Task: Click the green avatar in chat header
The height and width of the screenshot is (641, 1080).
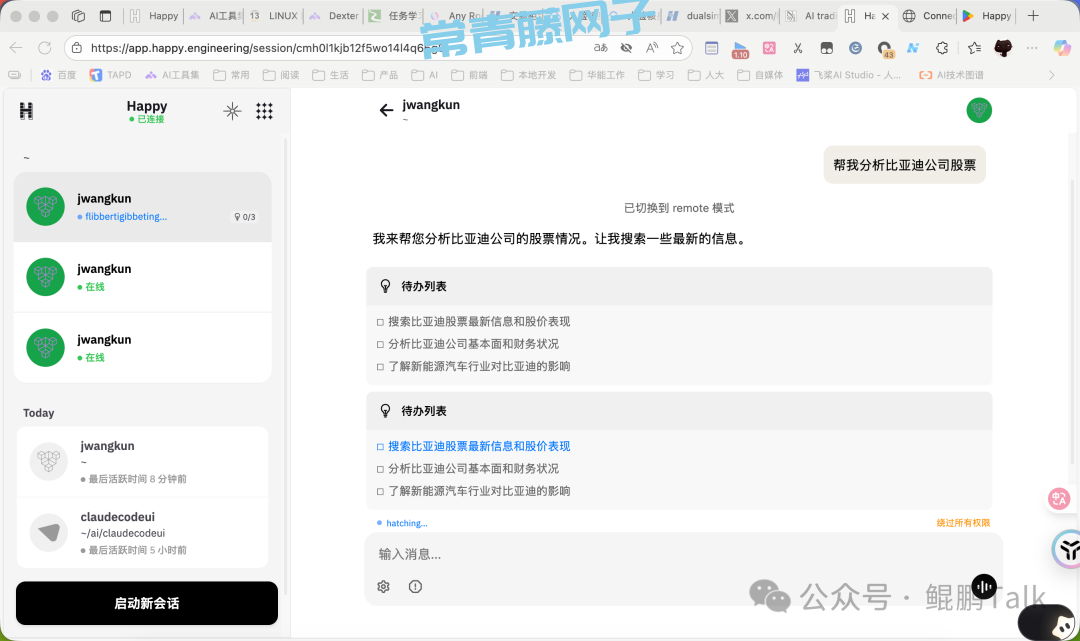Action: pos(978,110)
